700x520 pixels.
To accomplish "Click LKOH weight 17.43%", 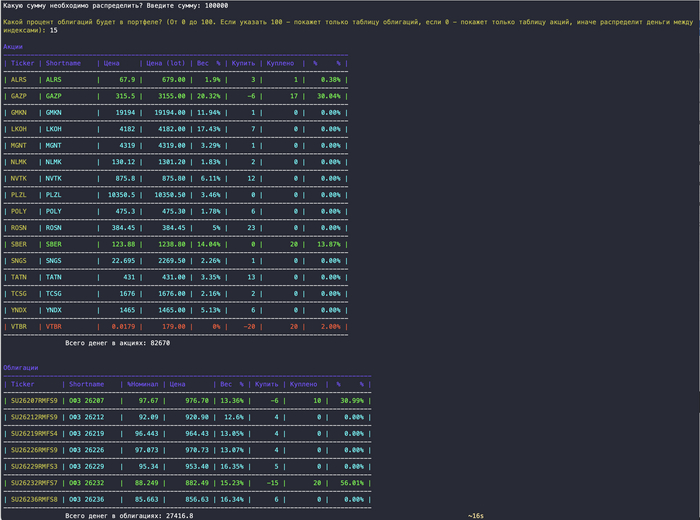I will pos(208,129).
